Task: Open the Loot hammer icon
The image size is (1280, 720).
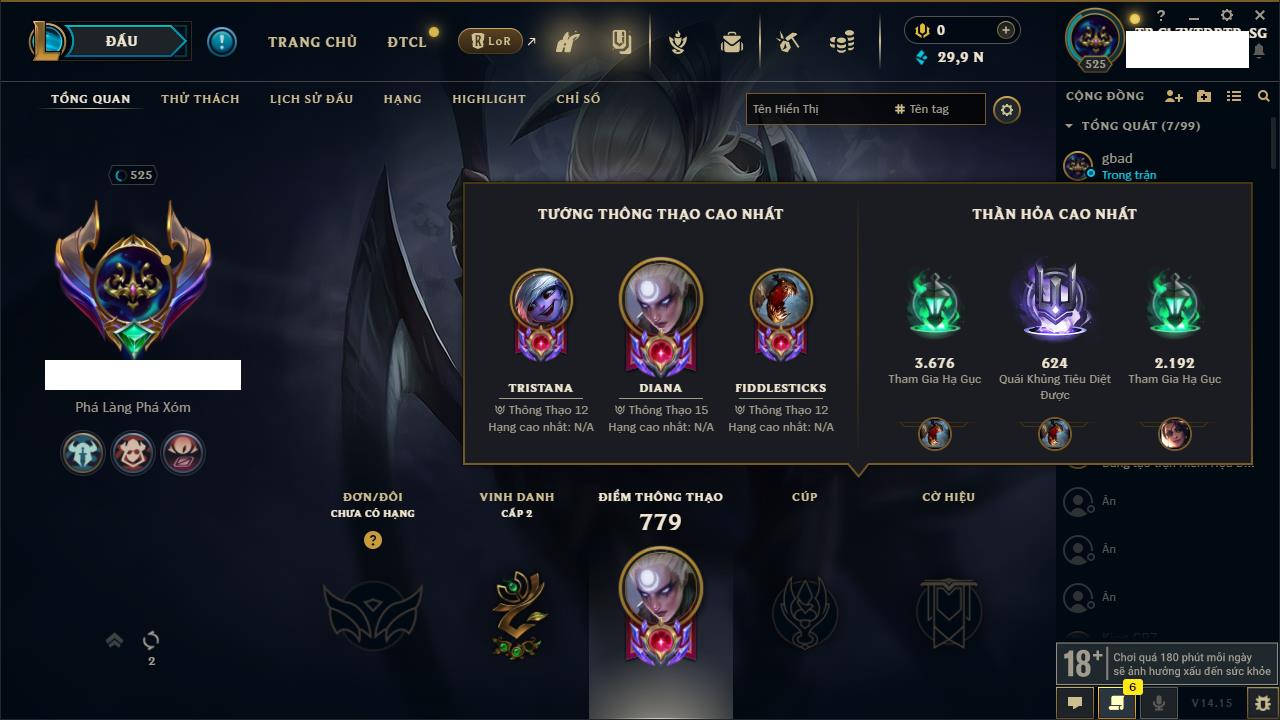Action: (788, 42)
